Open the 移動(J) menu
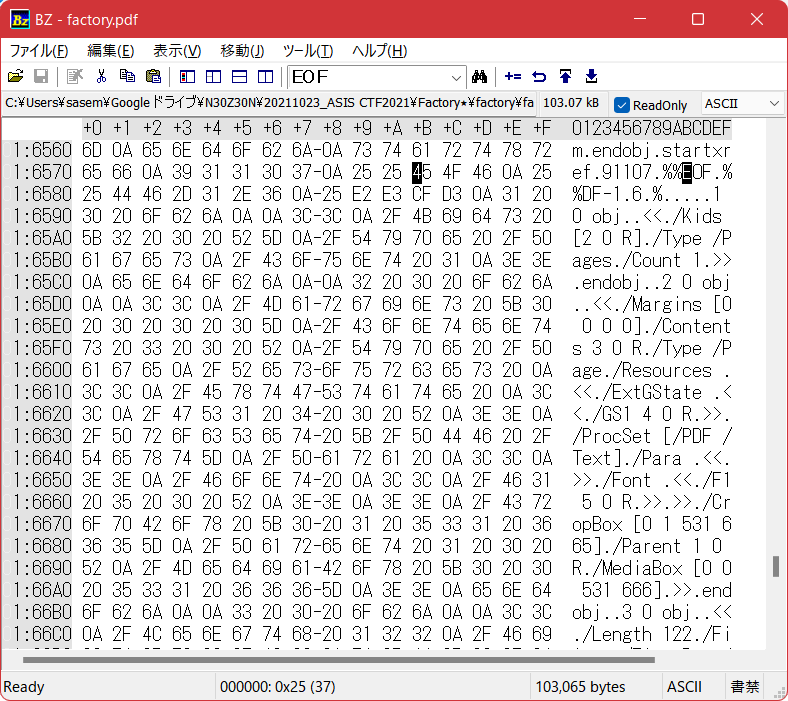The width and height of the screenshot is (788, 701). click(242, 51)
